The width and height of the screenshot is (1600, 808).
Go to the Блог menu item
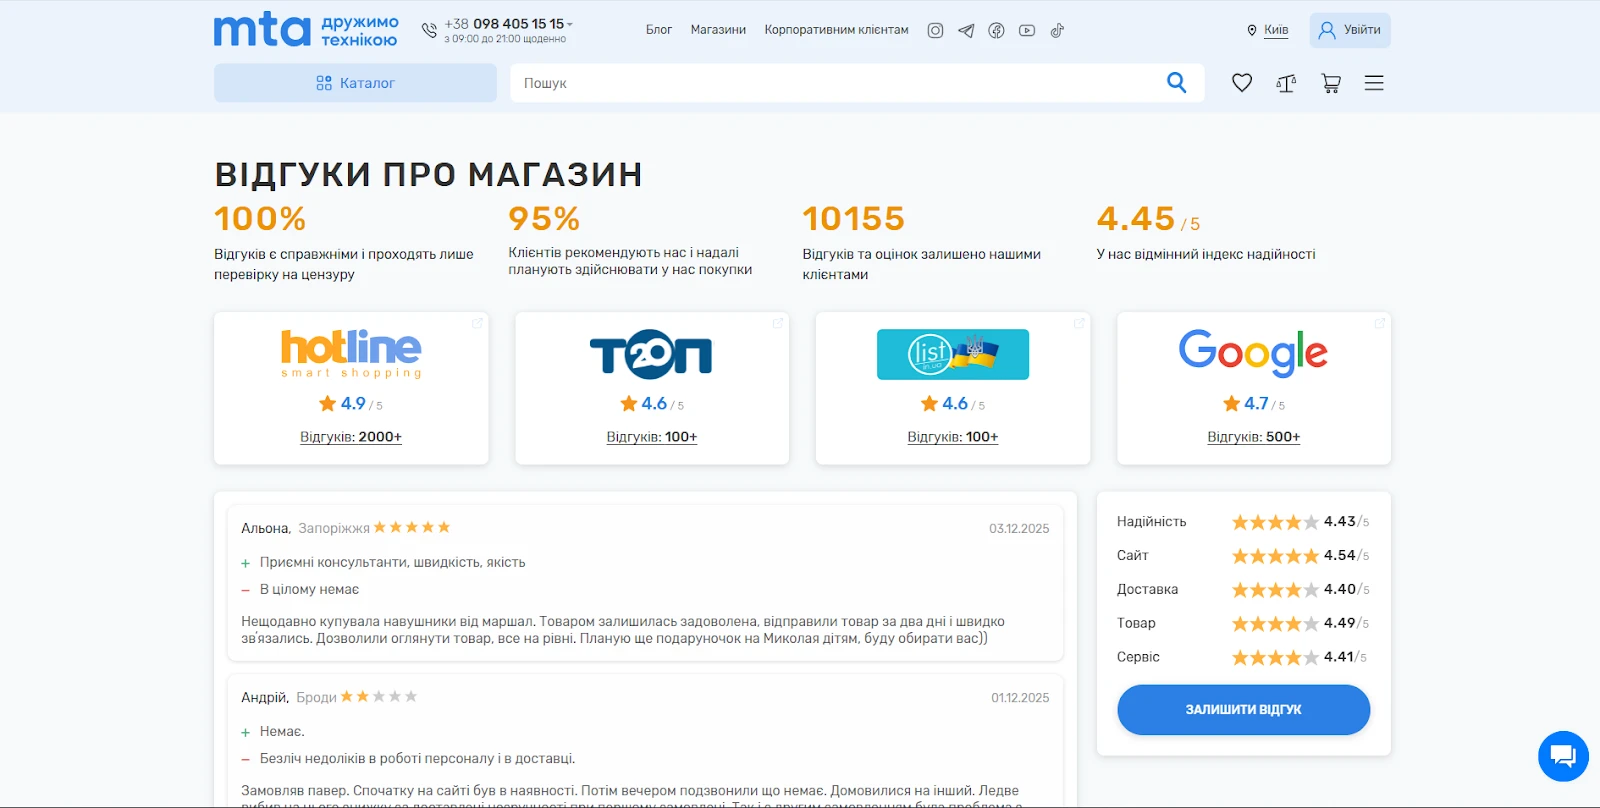[x=658, y=30]
